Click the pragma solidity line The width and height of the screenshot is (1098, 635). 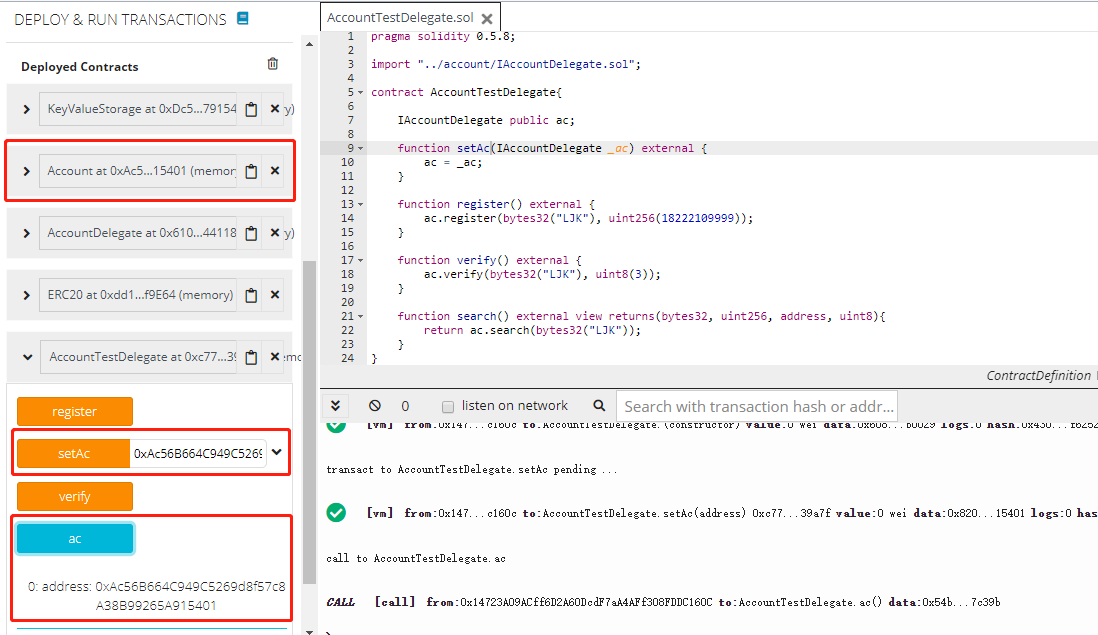point(443,36)
